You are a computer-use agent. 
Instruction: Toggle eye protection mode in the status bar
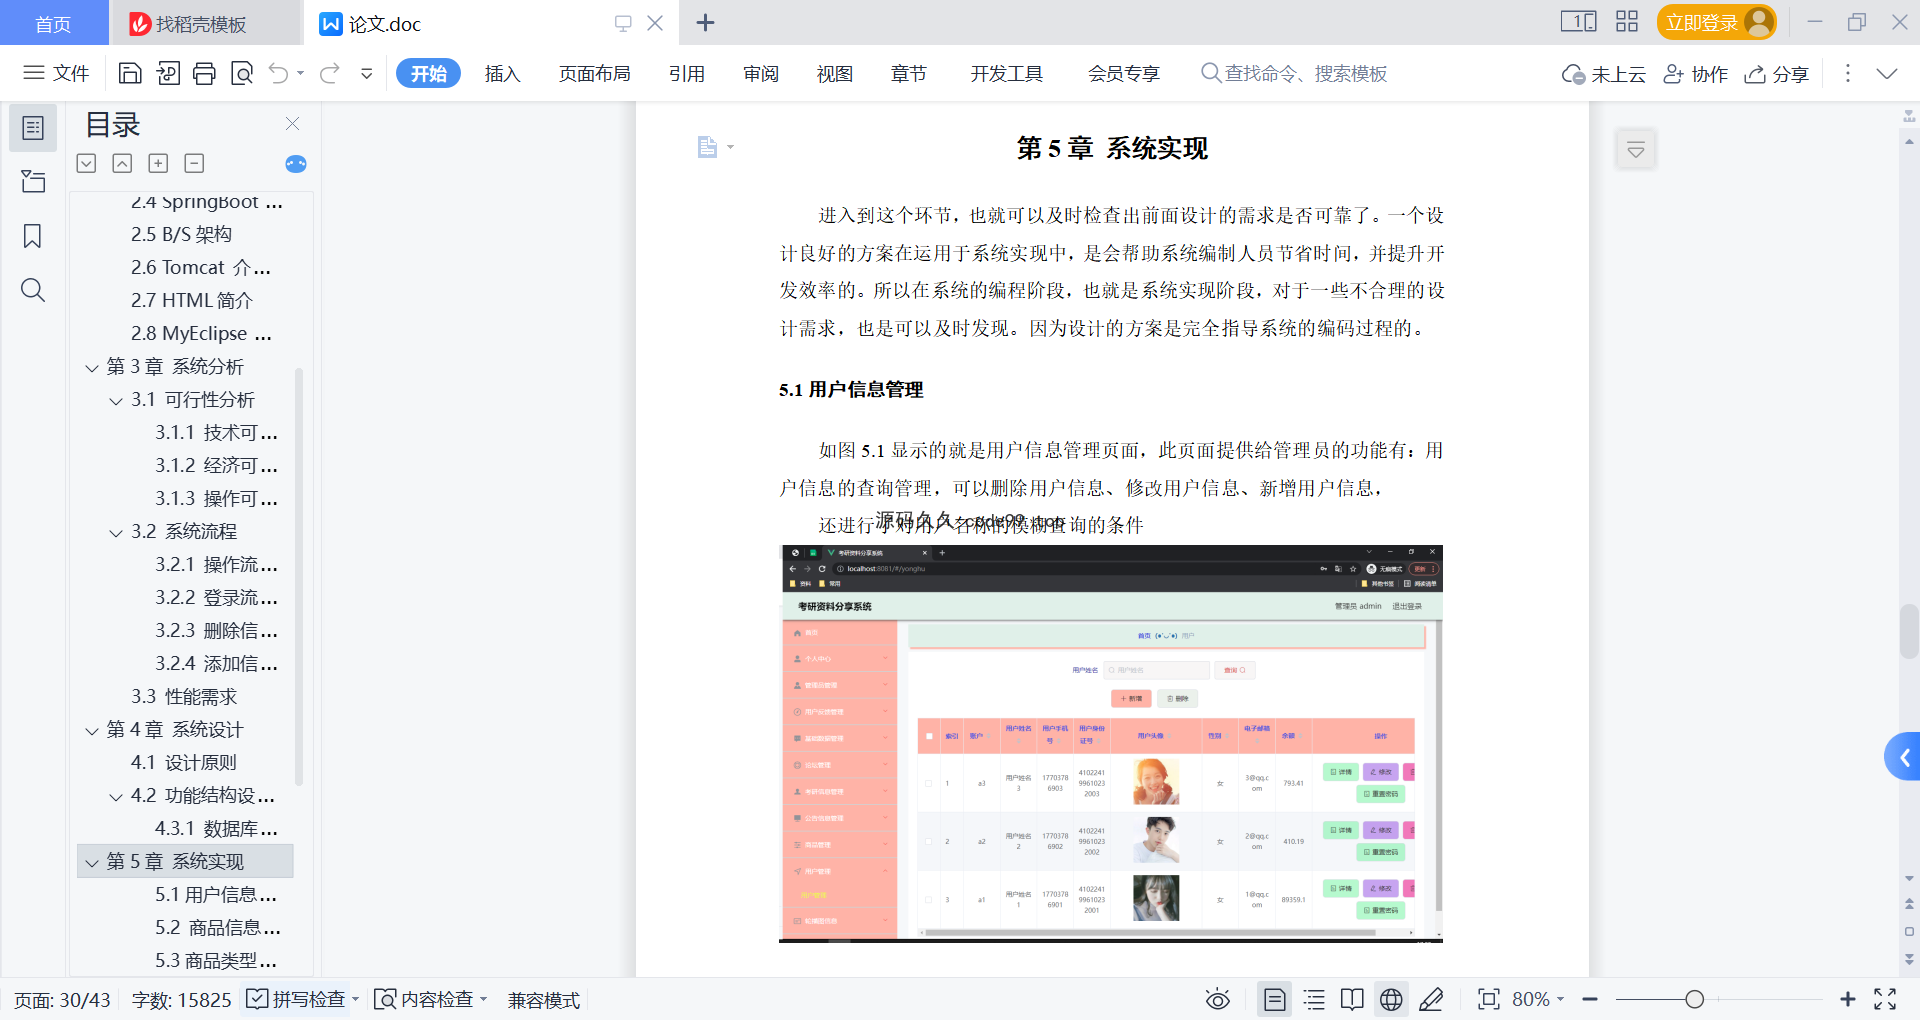pyautogui.click(x=1217, y=999)
